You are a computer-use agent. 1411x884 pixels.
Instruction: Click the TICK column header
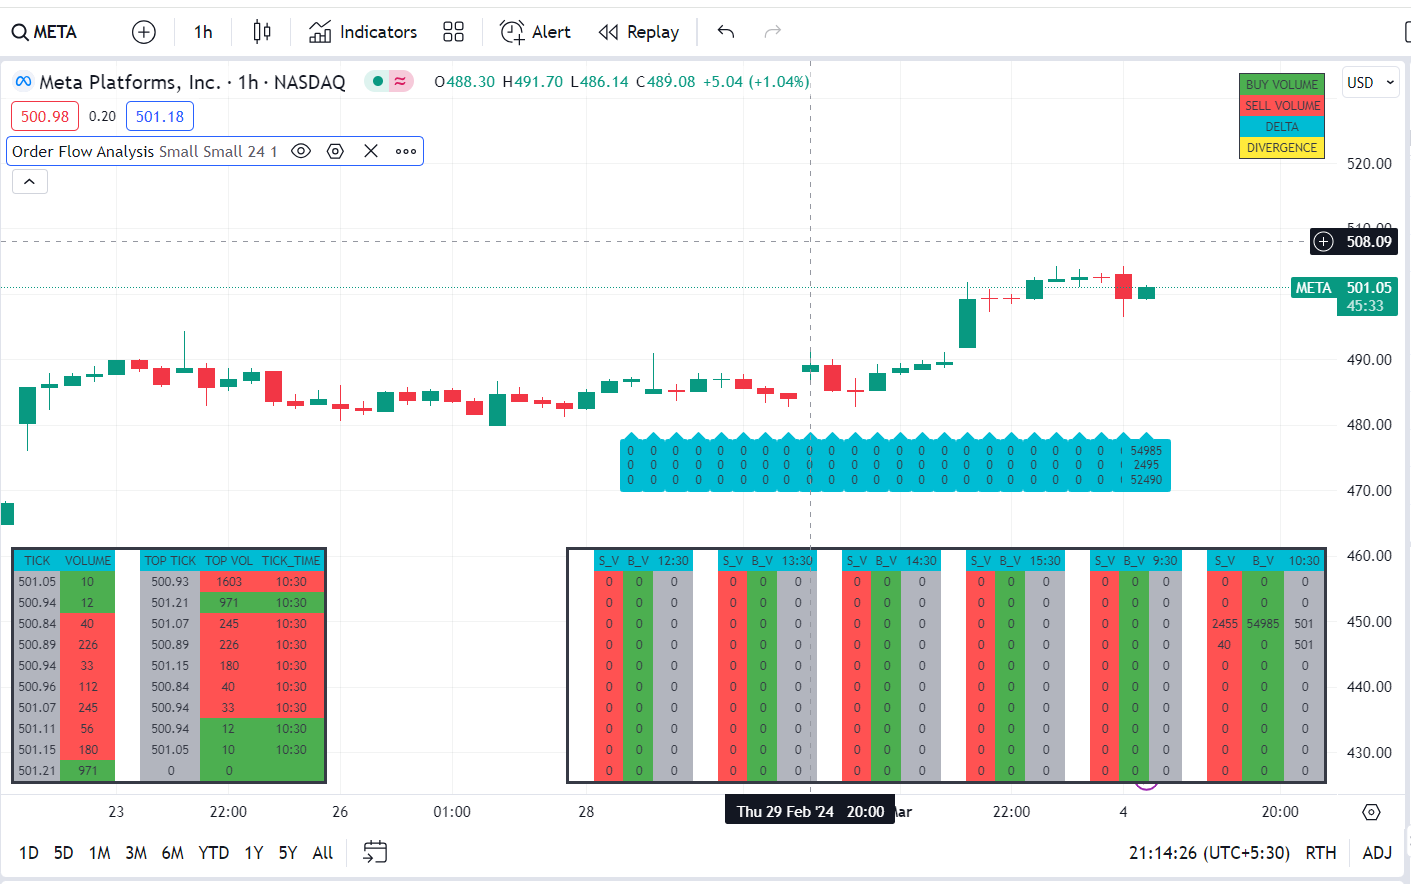(37, 560)
